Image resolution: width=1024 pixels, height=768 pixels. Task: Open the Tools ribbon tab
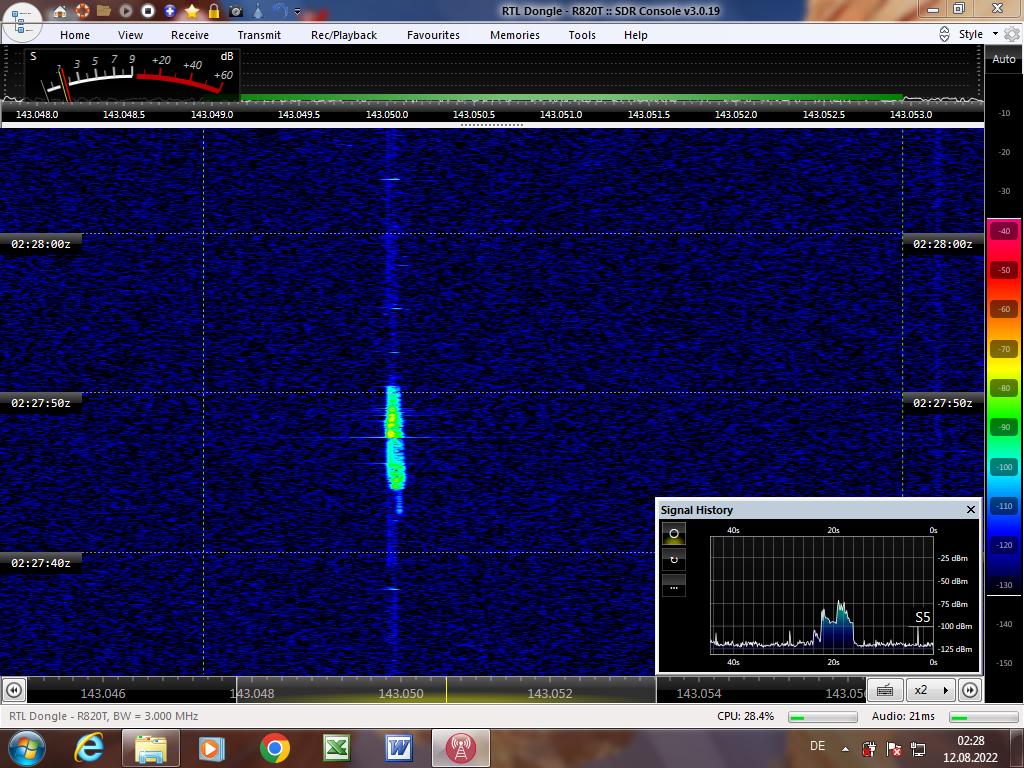582,35
